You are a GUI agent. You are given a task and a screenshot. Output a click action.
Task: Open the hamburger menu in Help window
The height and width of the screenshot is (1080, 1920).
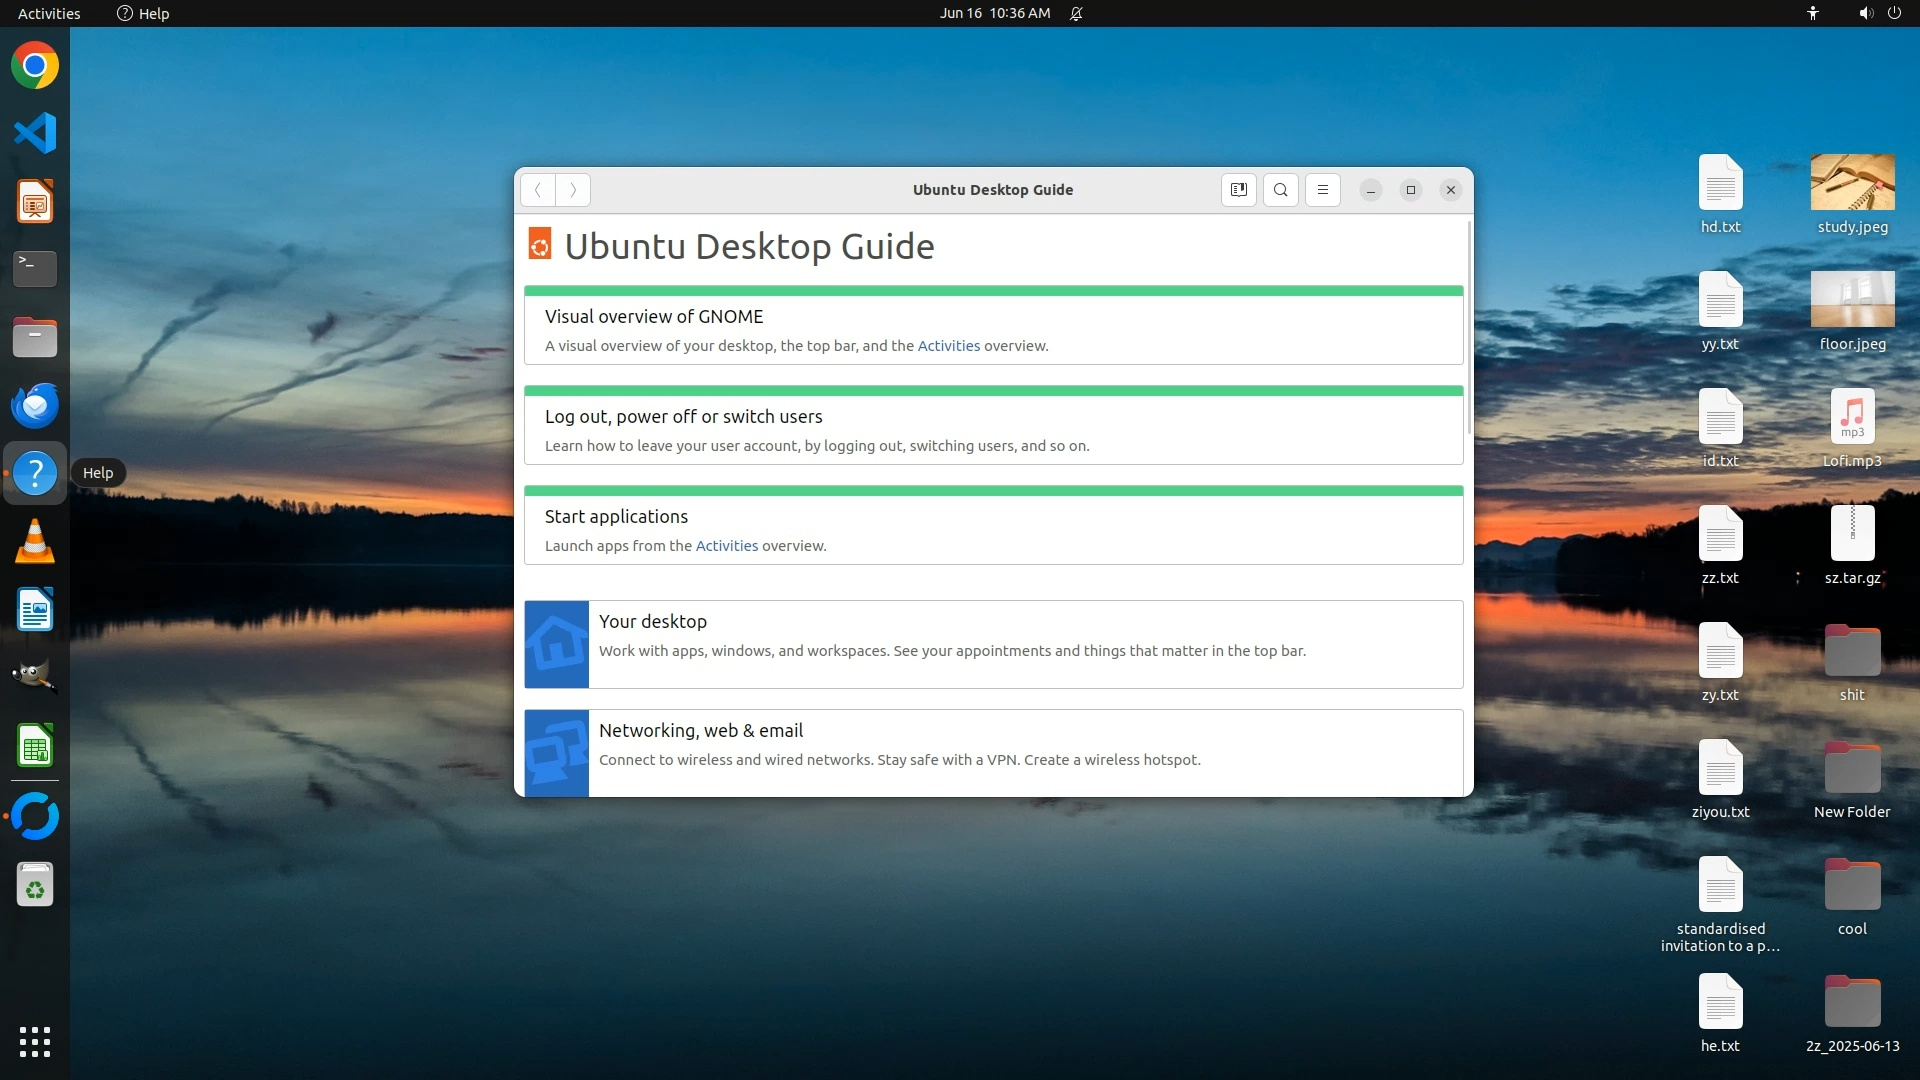(x=1322, y=190)
